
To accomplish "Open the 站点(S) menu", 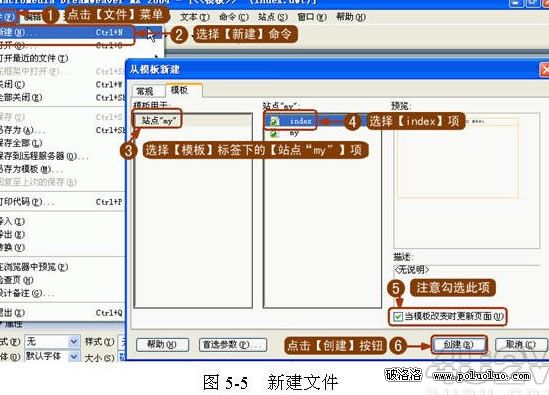I will tap(273, 17).
